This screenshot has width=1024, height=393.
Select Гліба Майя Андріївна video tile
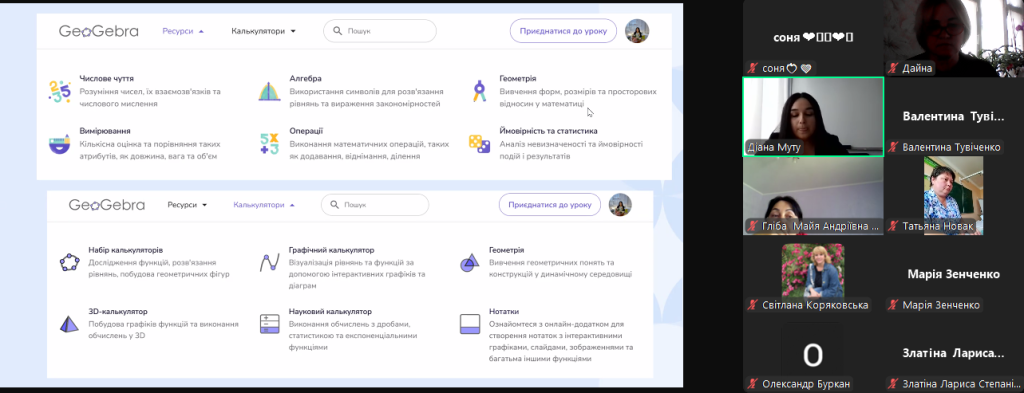[813, 196]
